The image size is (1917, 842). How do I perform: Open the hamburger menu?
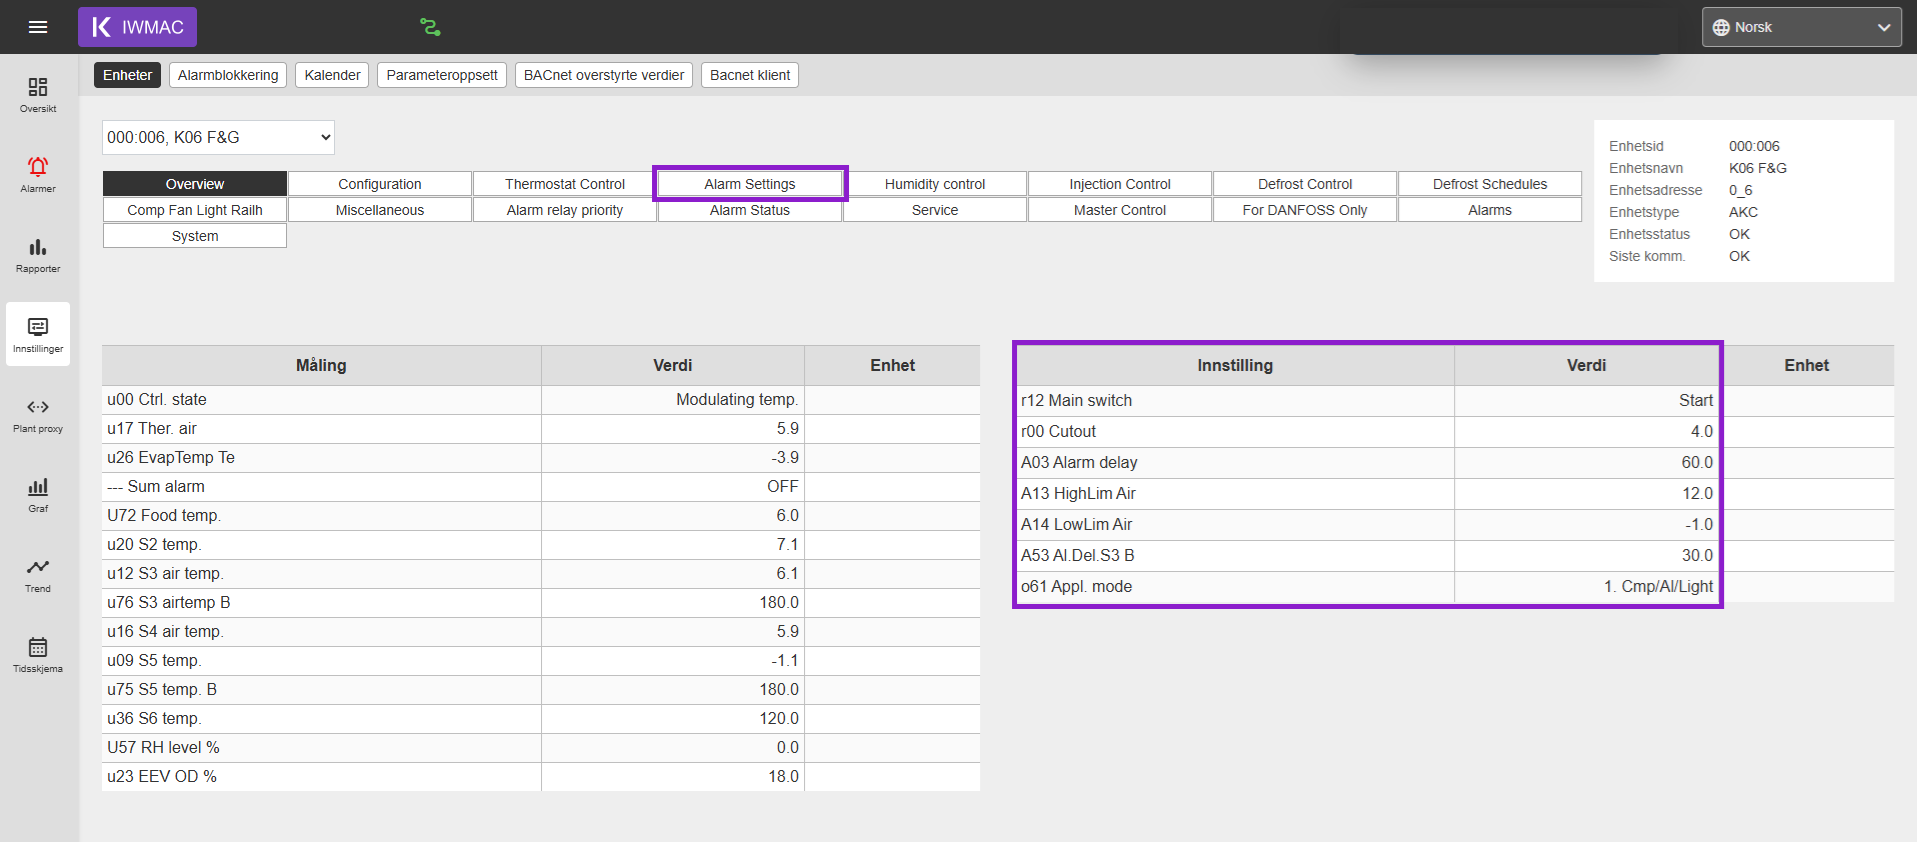38,27
